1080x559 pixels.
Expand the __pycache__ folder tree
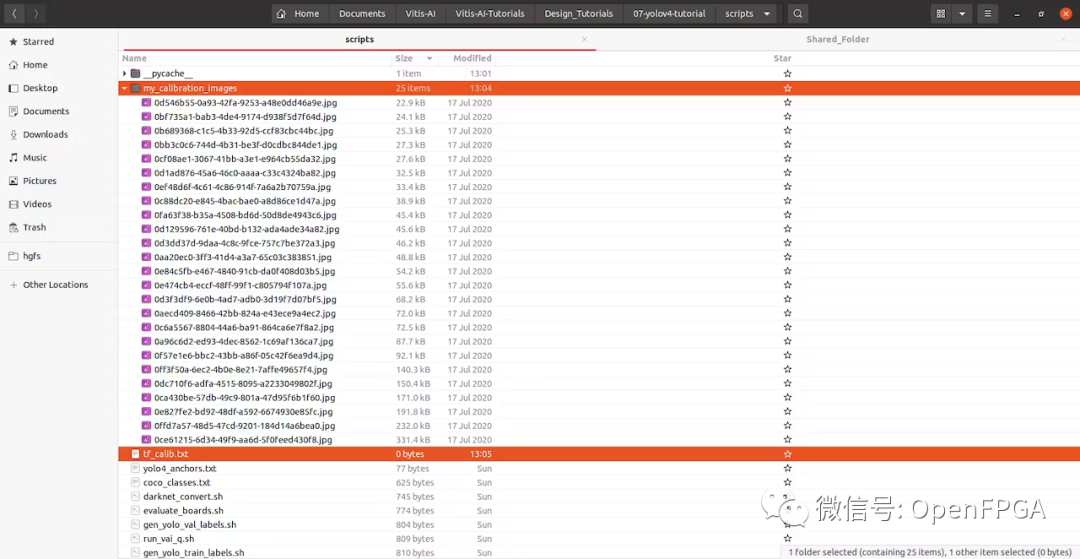[125, 74]
